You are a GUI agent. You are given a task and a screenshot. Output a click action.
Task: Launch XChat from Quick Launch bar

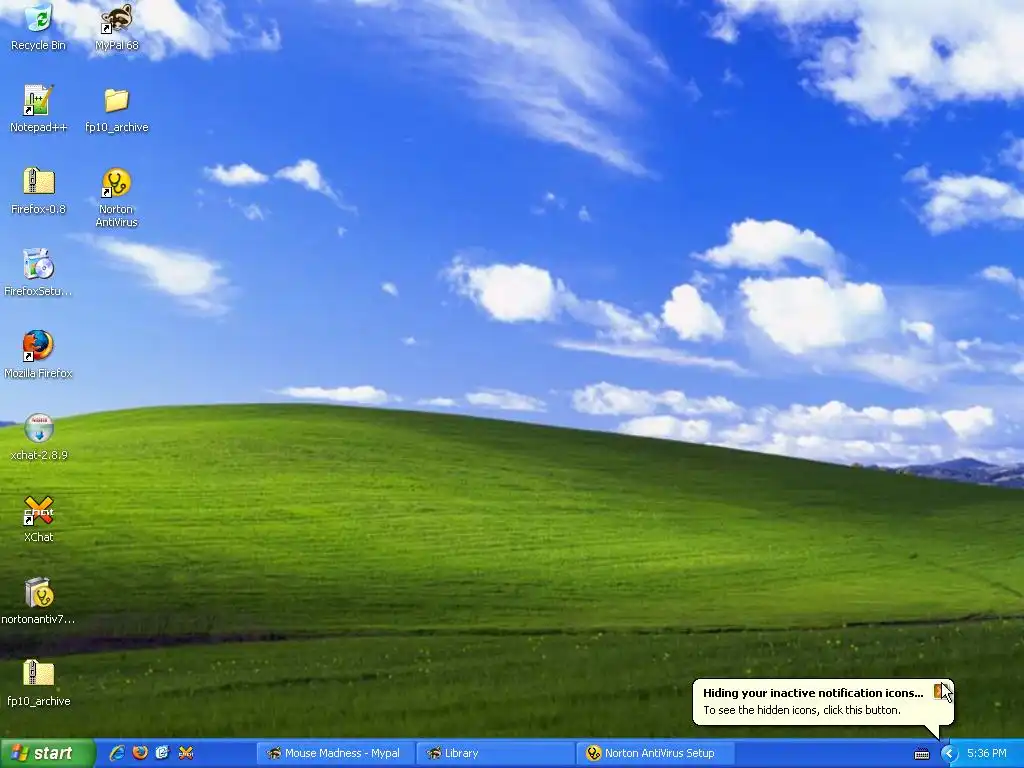coord(185,753)
